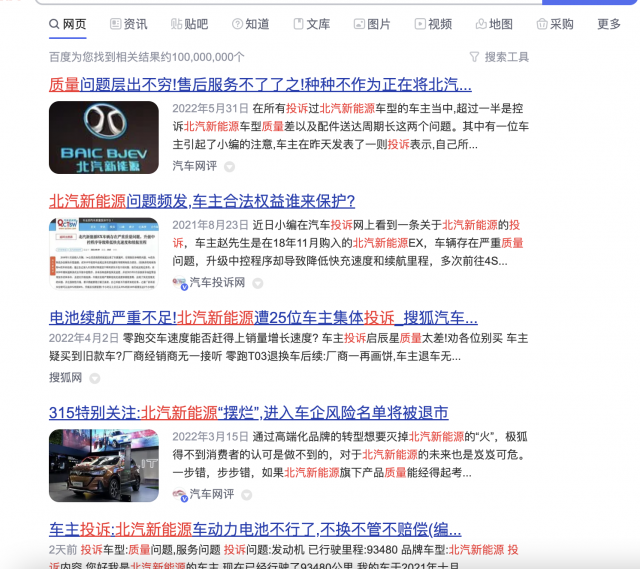This screenshot has width=640, height=569.
Task: Click the 知道 question mark icon
Action: [x=237, y=24]
